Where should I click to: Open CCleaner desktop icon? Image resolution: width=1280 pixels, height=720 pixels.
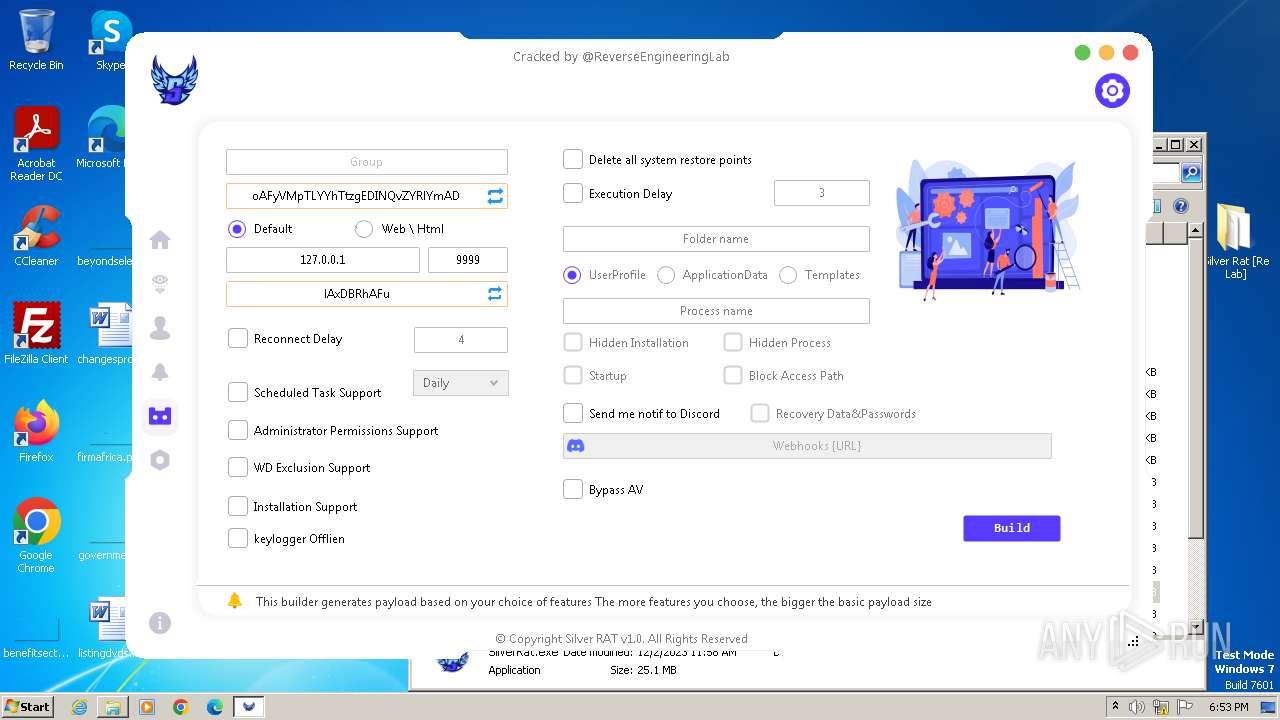point(36,236)
